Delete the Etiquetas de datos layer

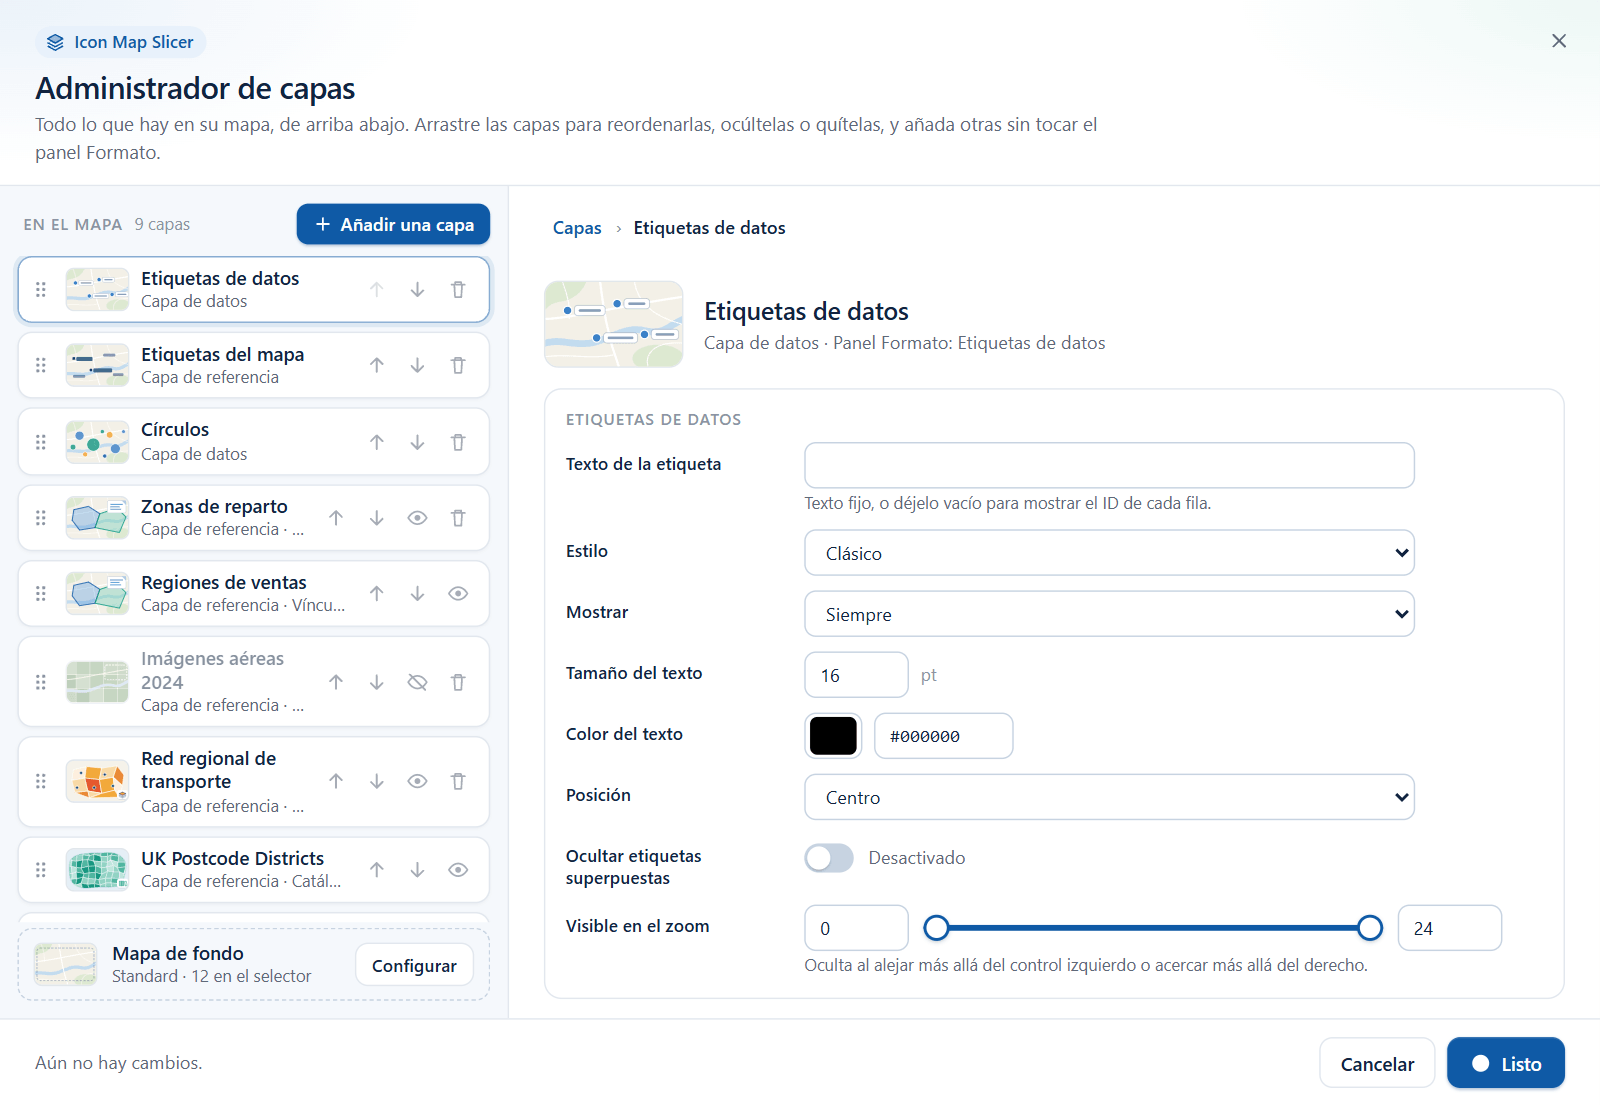(x=458, y=290)
